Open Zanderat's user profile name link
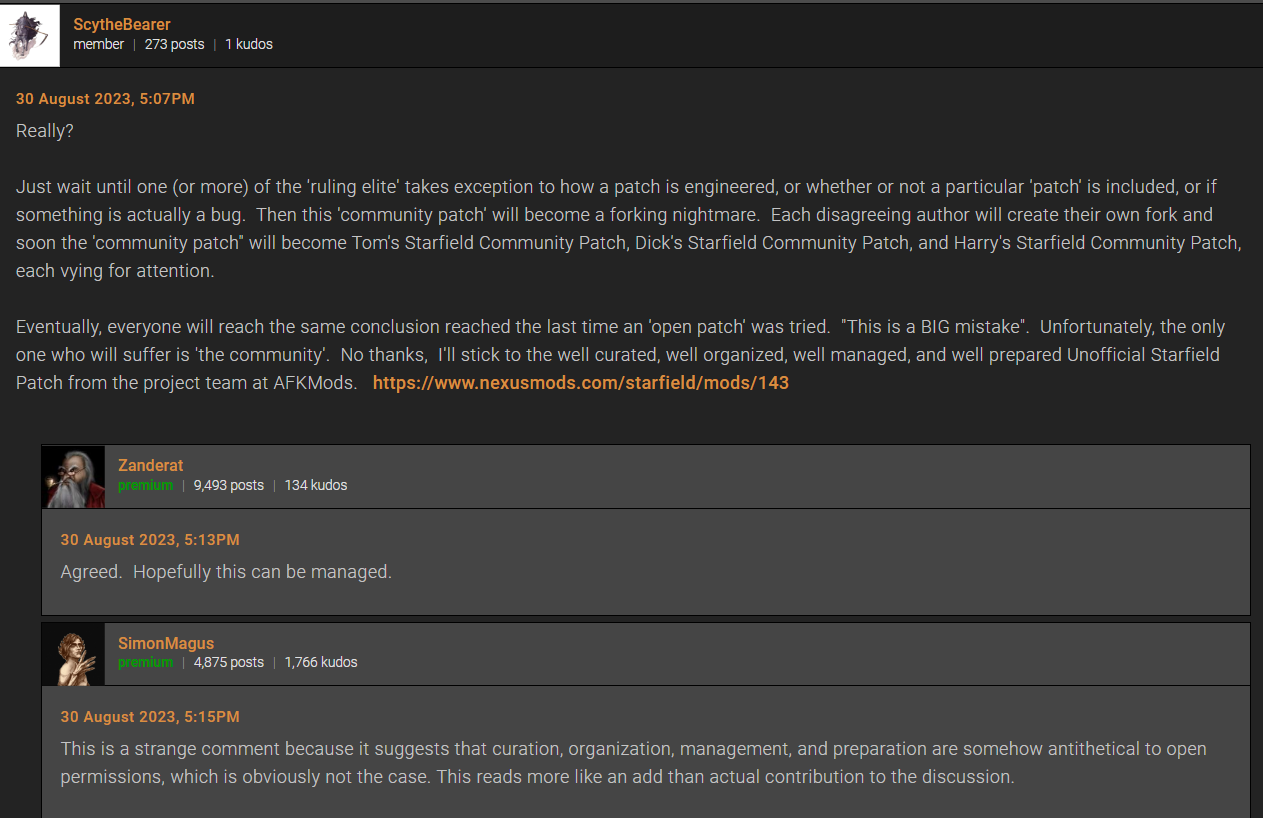Viewport: 1263px width, 818px height. point(151,465)
